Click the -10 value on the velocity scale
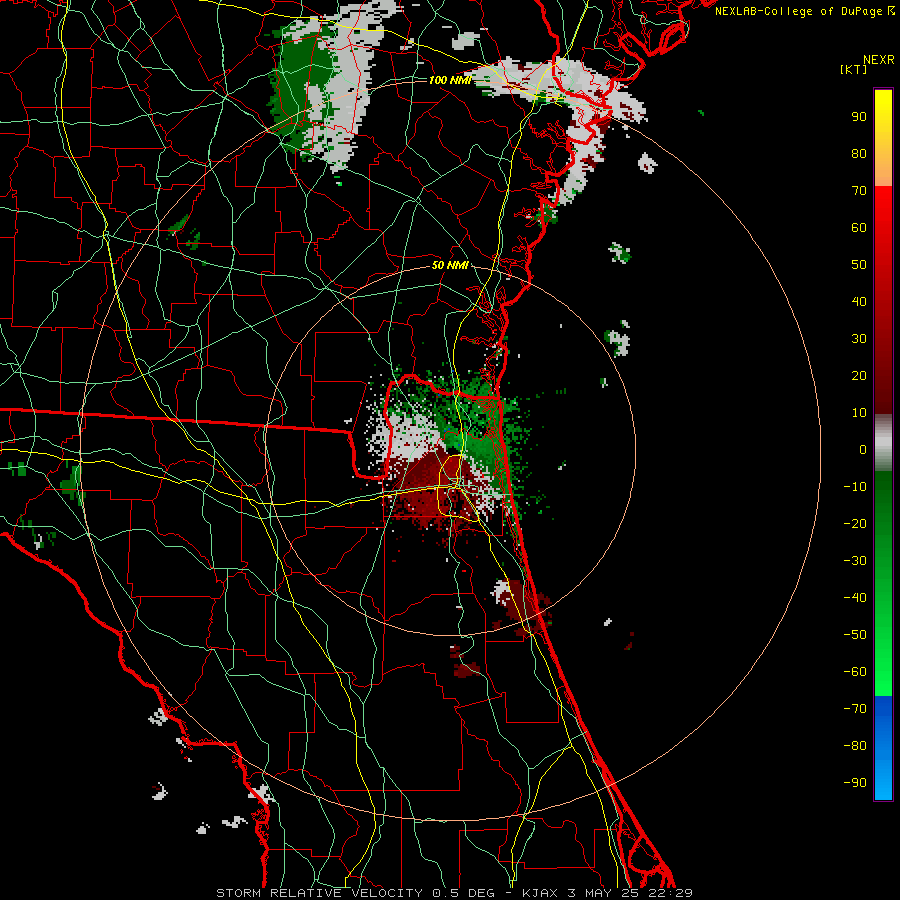Image resolution: width=900 pixels, height=900 pixels. tap(855, 487)
